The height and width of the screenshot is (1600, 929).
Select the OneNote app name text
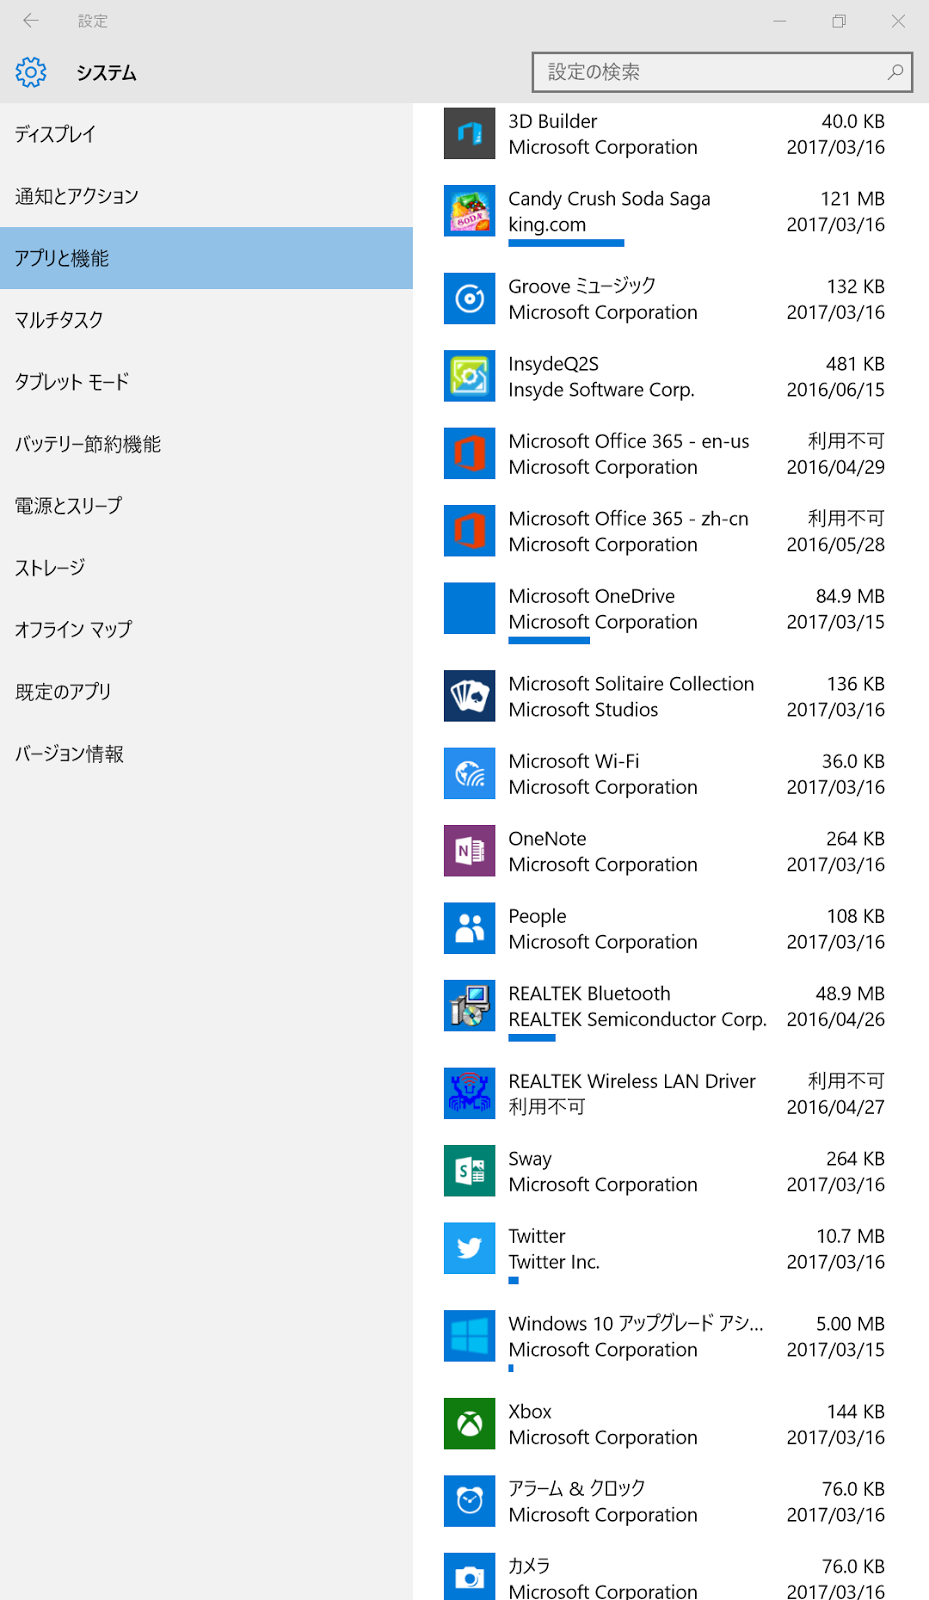547,839
